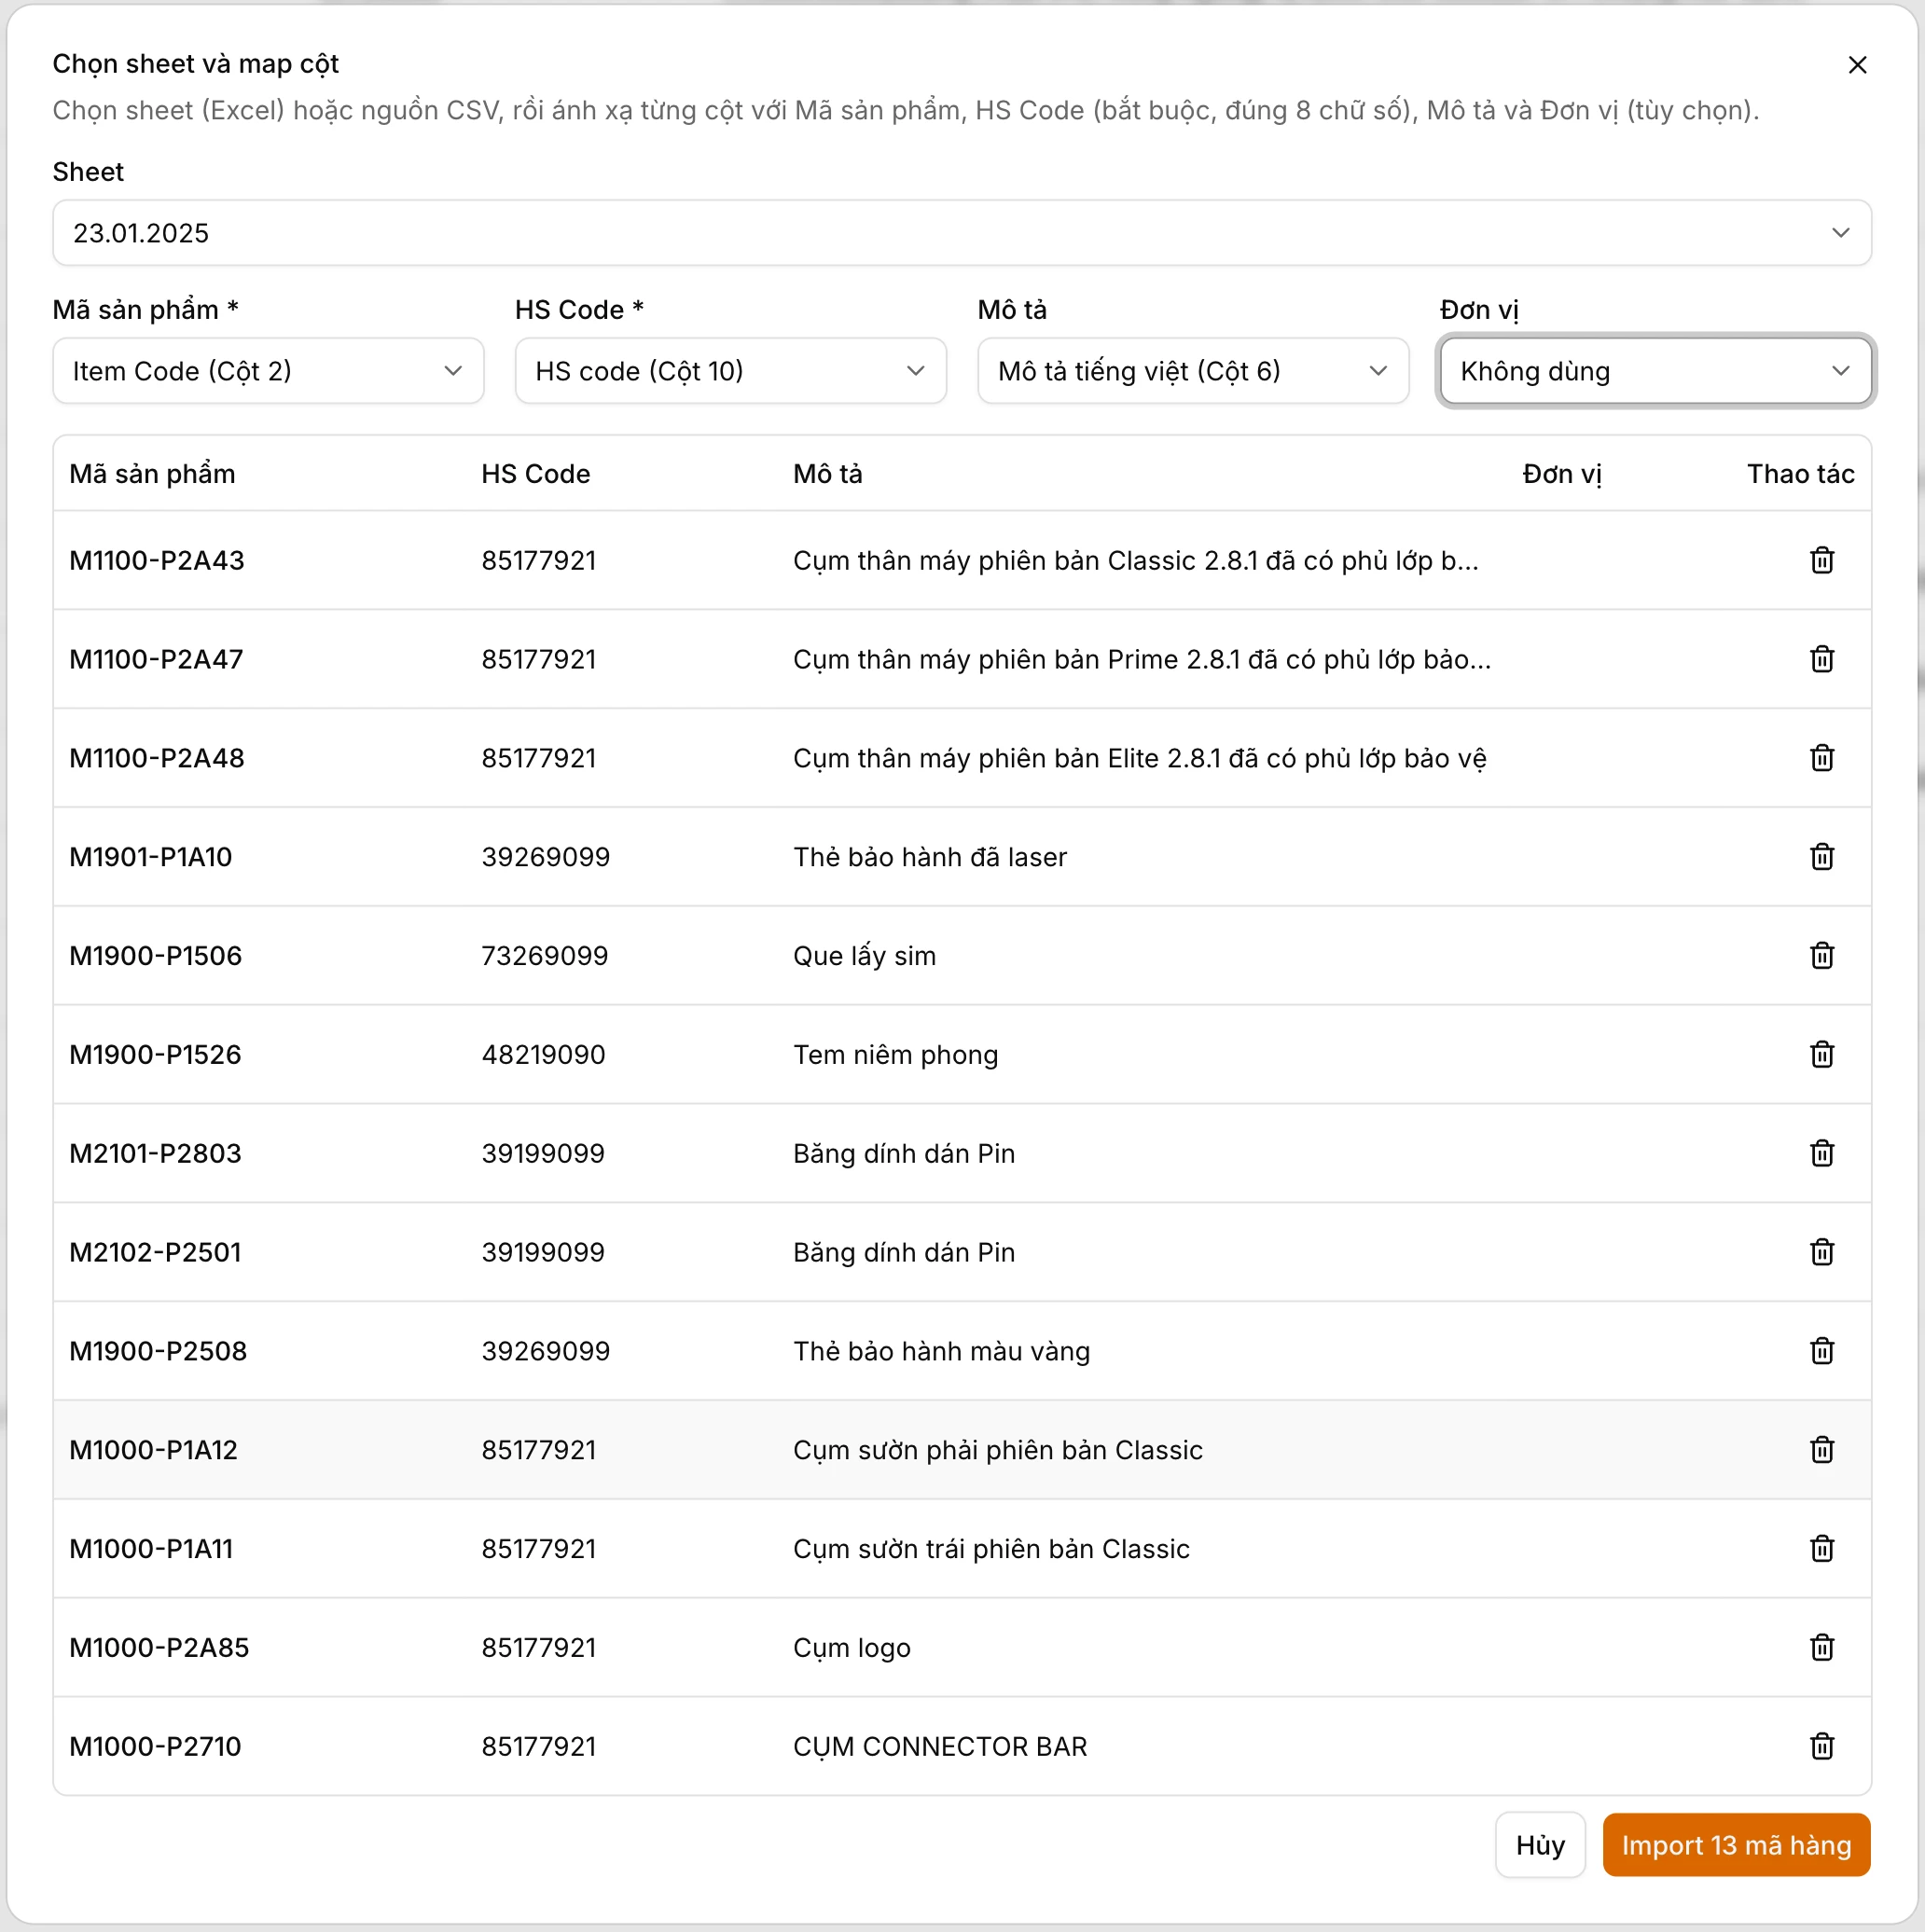Remove the M1901-P1A10 row via trash icon
The width and height of the screenshot is (1925, 1932).
(x=1821, y=857)
